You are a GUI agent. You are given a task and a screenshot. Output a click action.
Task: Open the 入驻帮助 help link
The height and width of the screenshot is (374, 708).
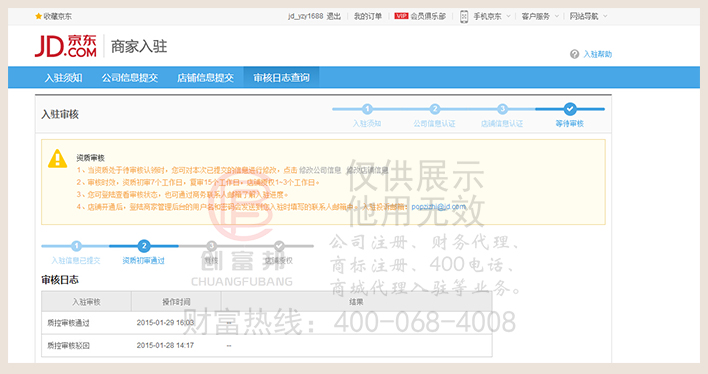click(x=597, y=54)
